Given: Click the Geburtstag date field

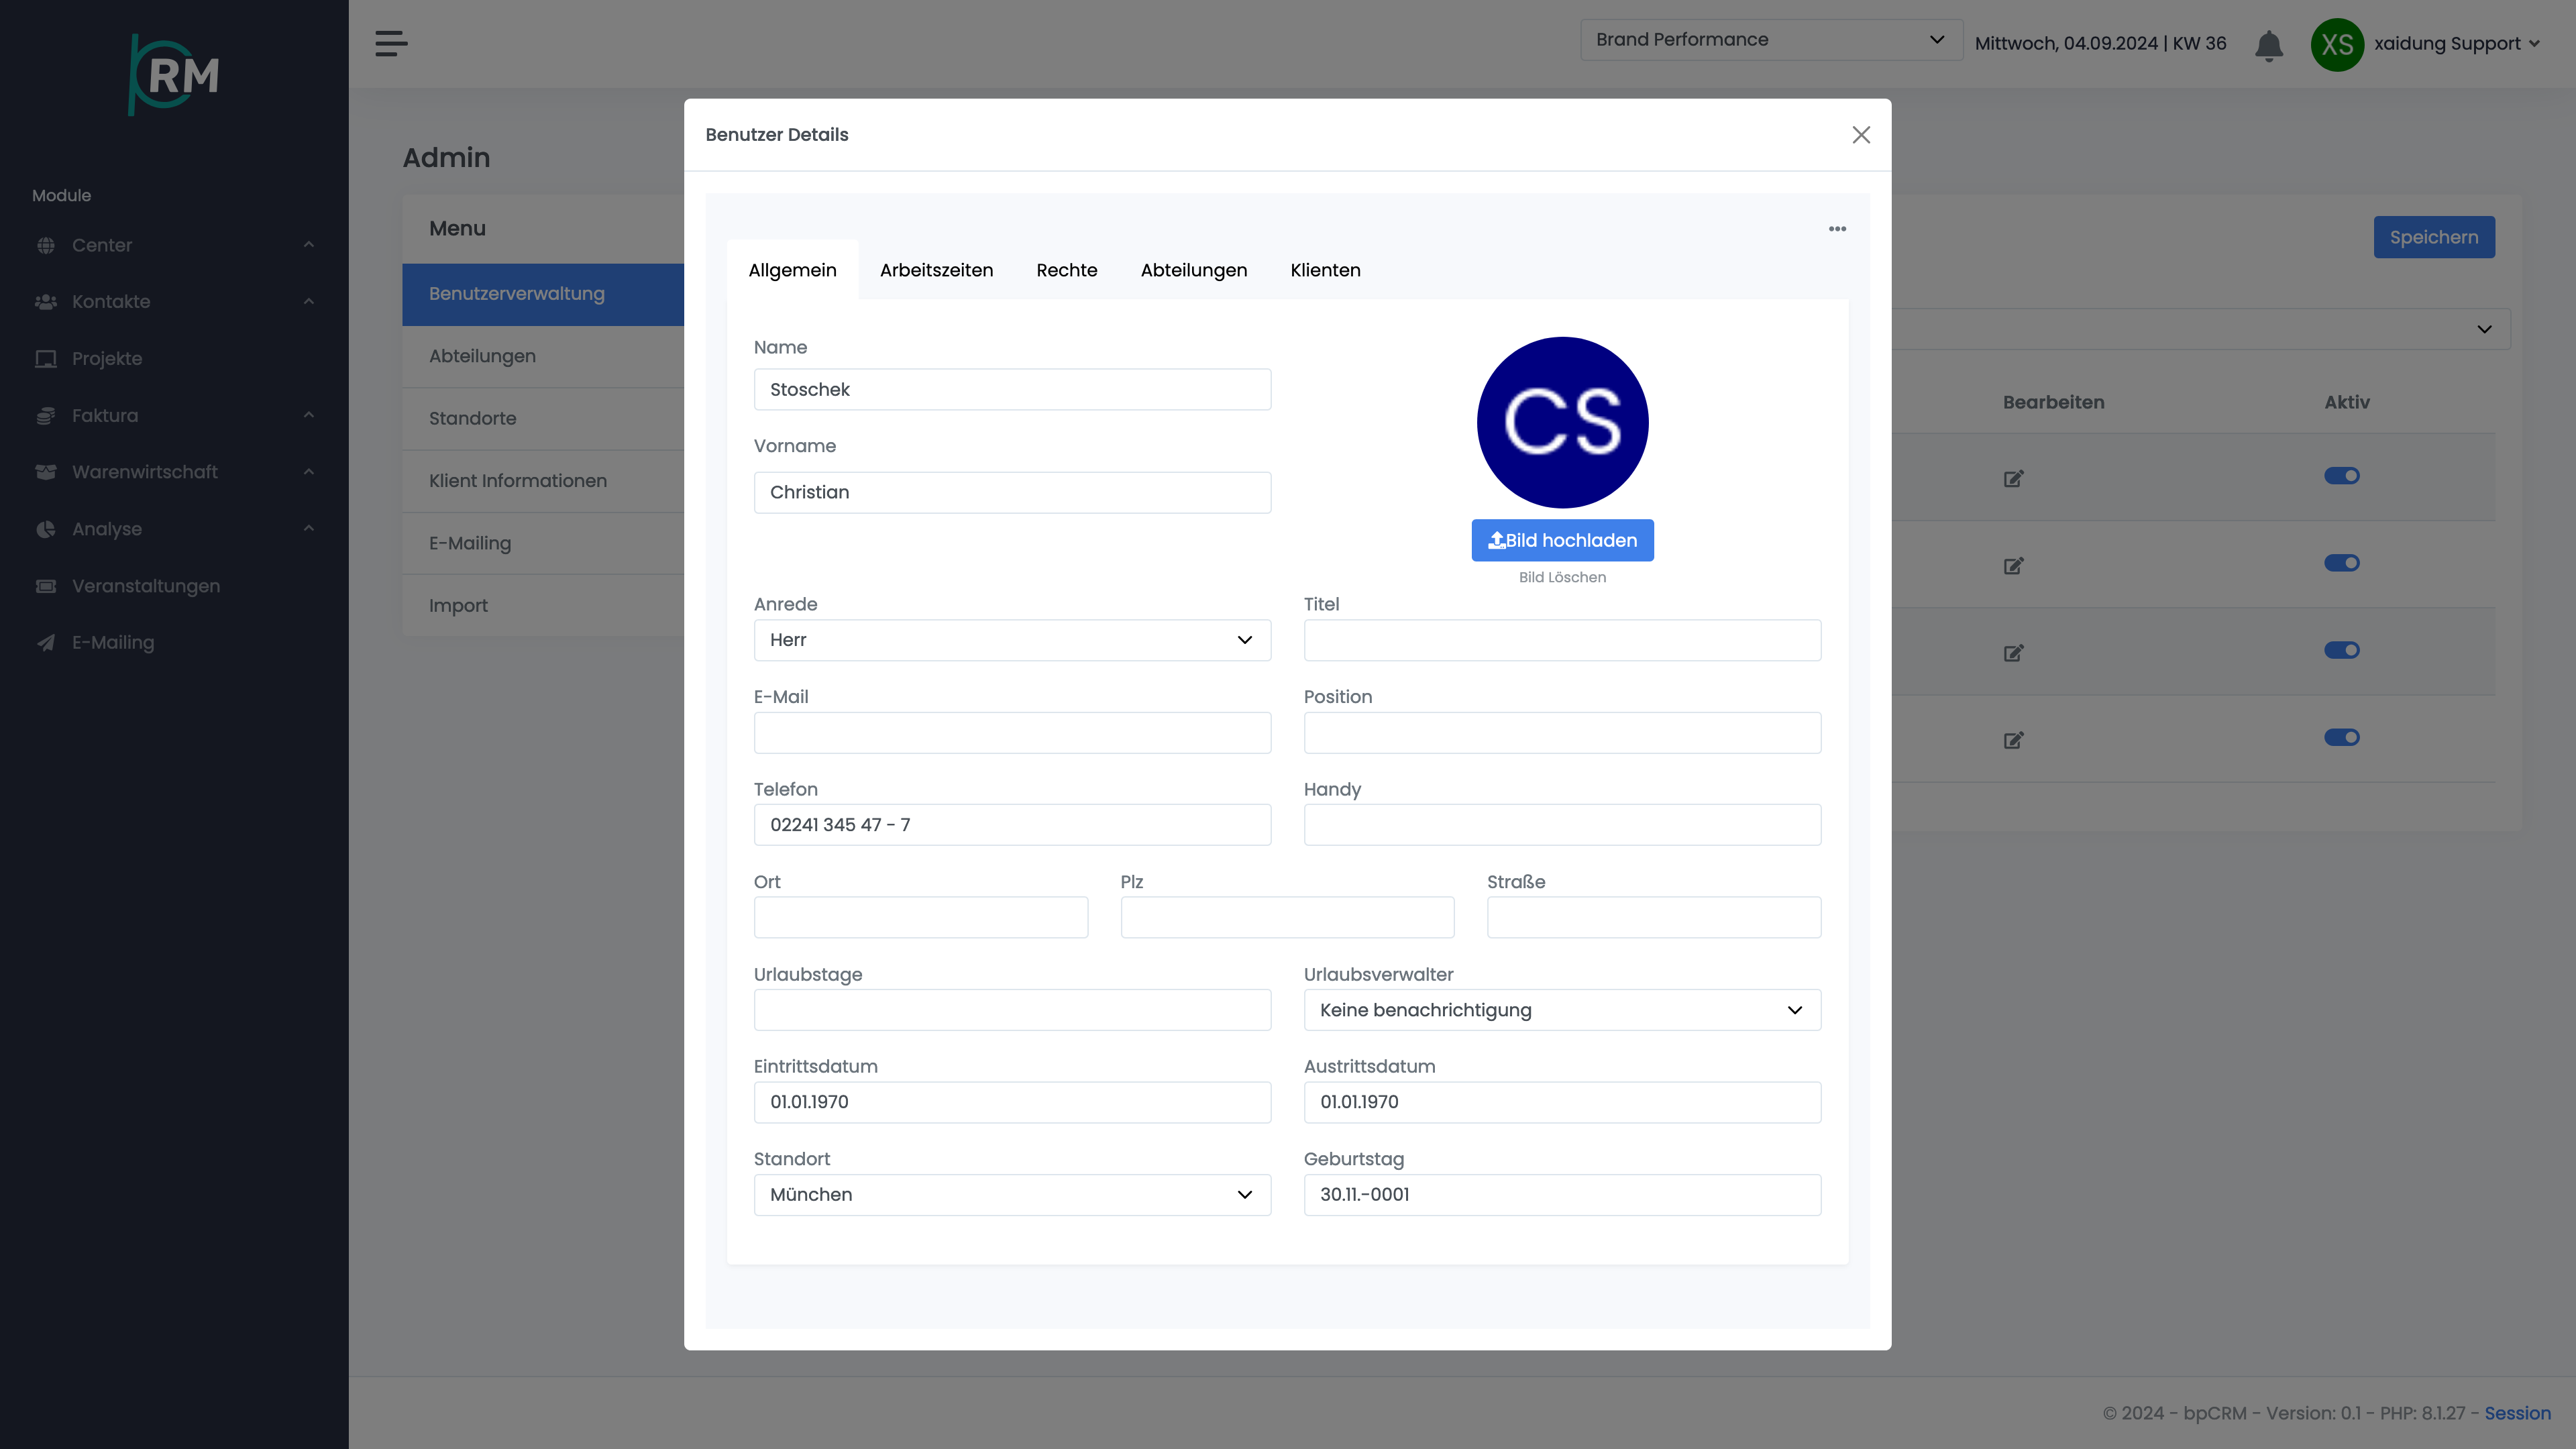Looking at the screenshot, I should click(1562, 1195).
